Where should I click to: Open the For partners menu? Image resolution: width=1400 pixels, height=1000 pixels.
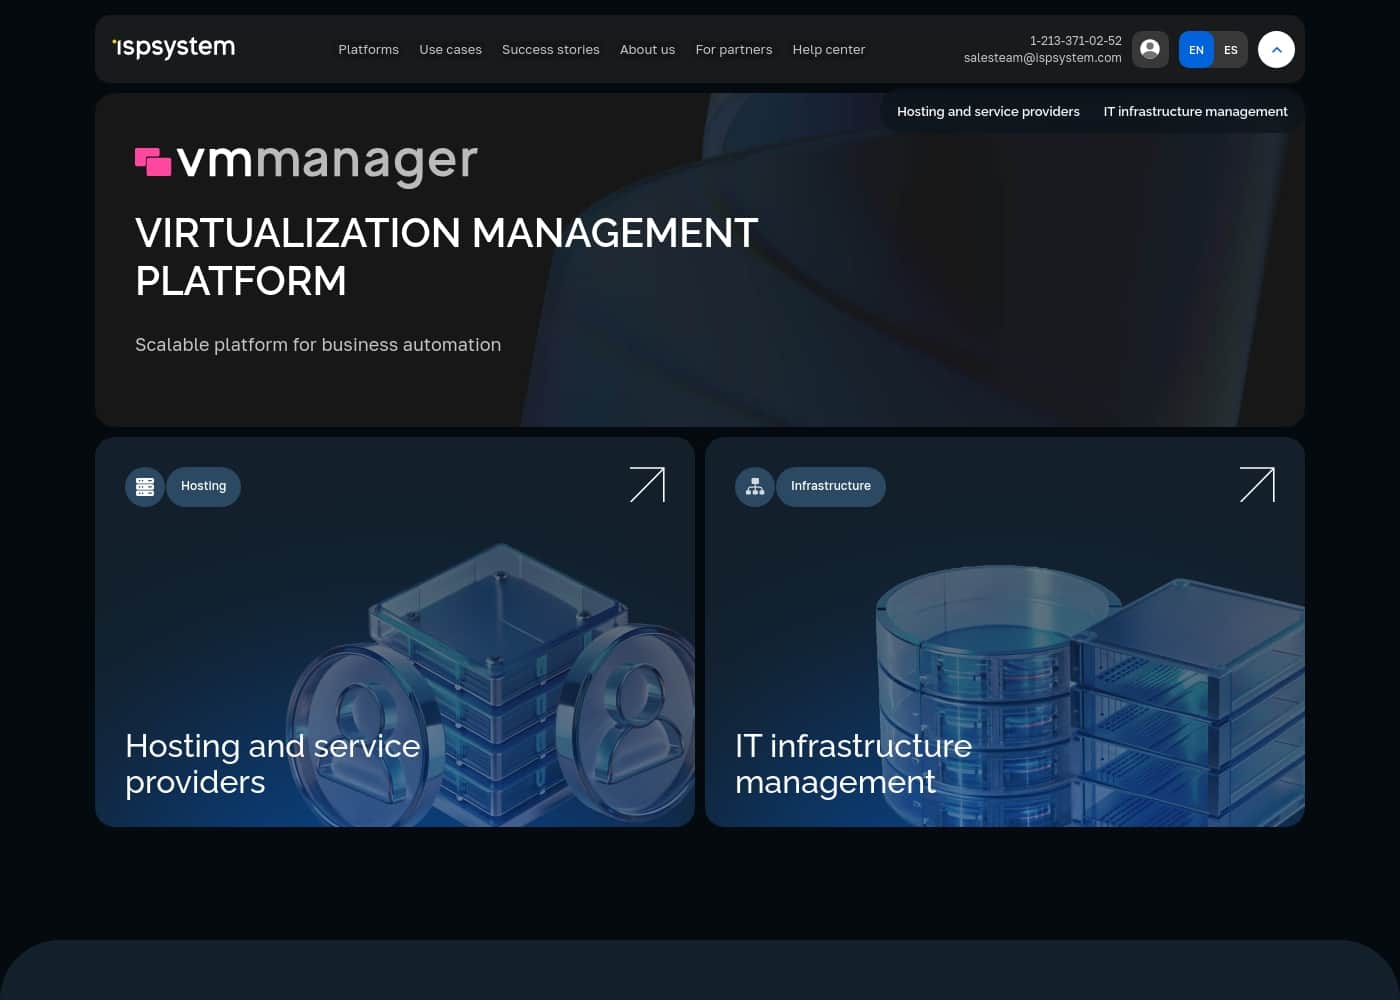734,49
